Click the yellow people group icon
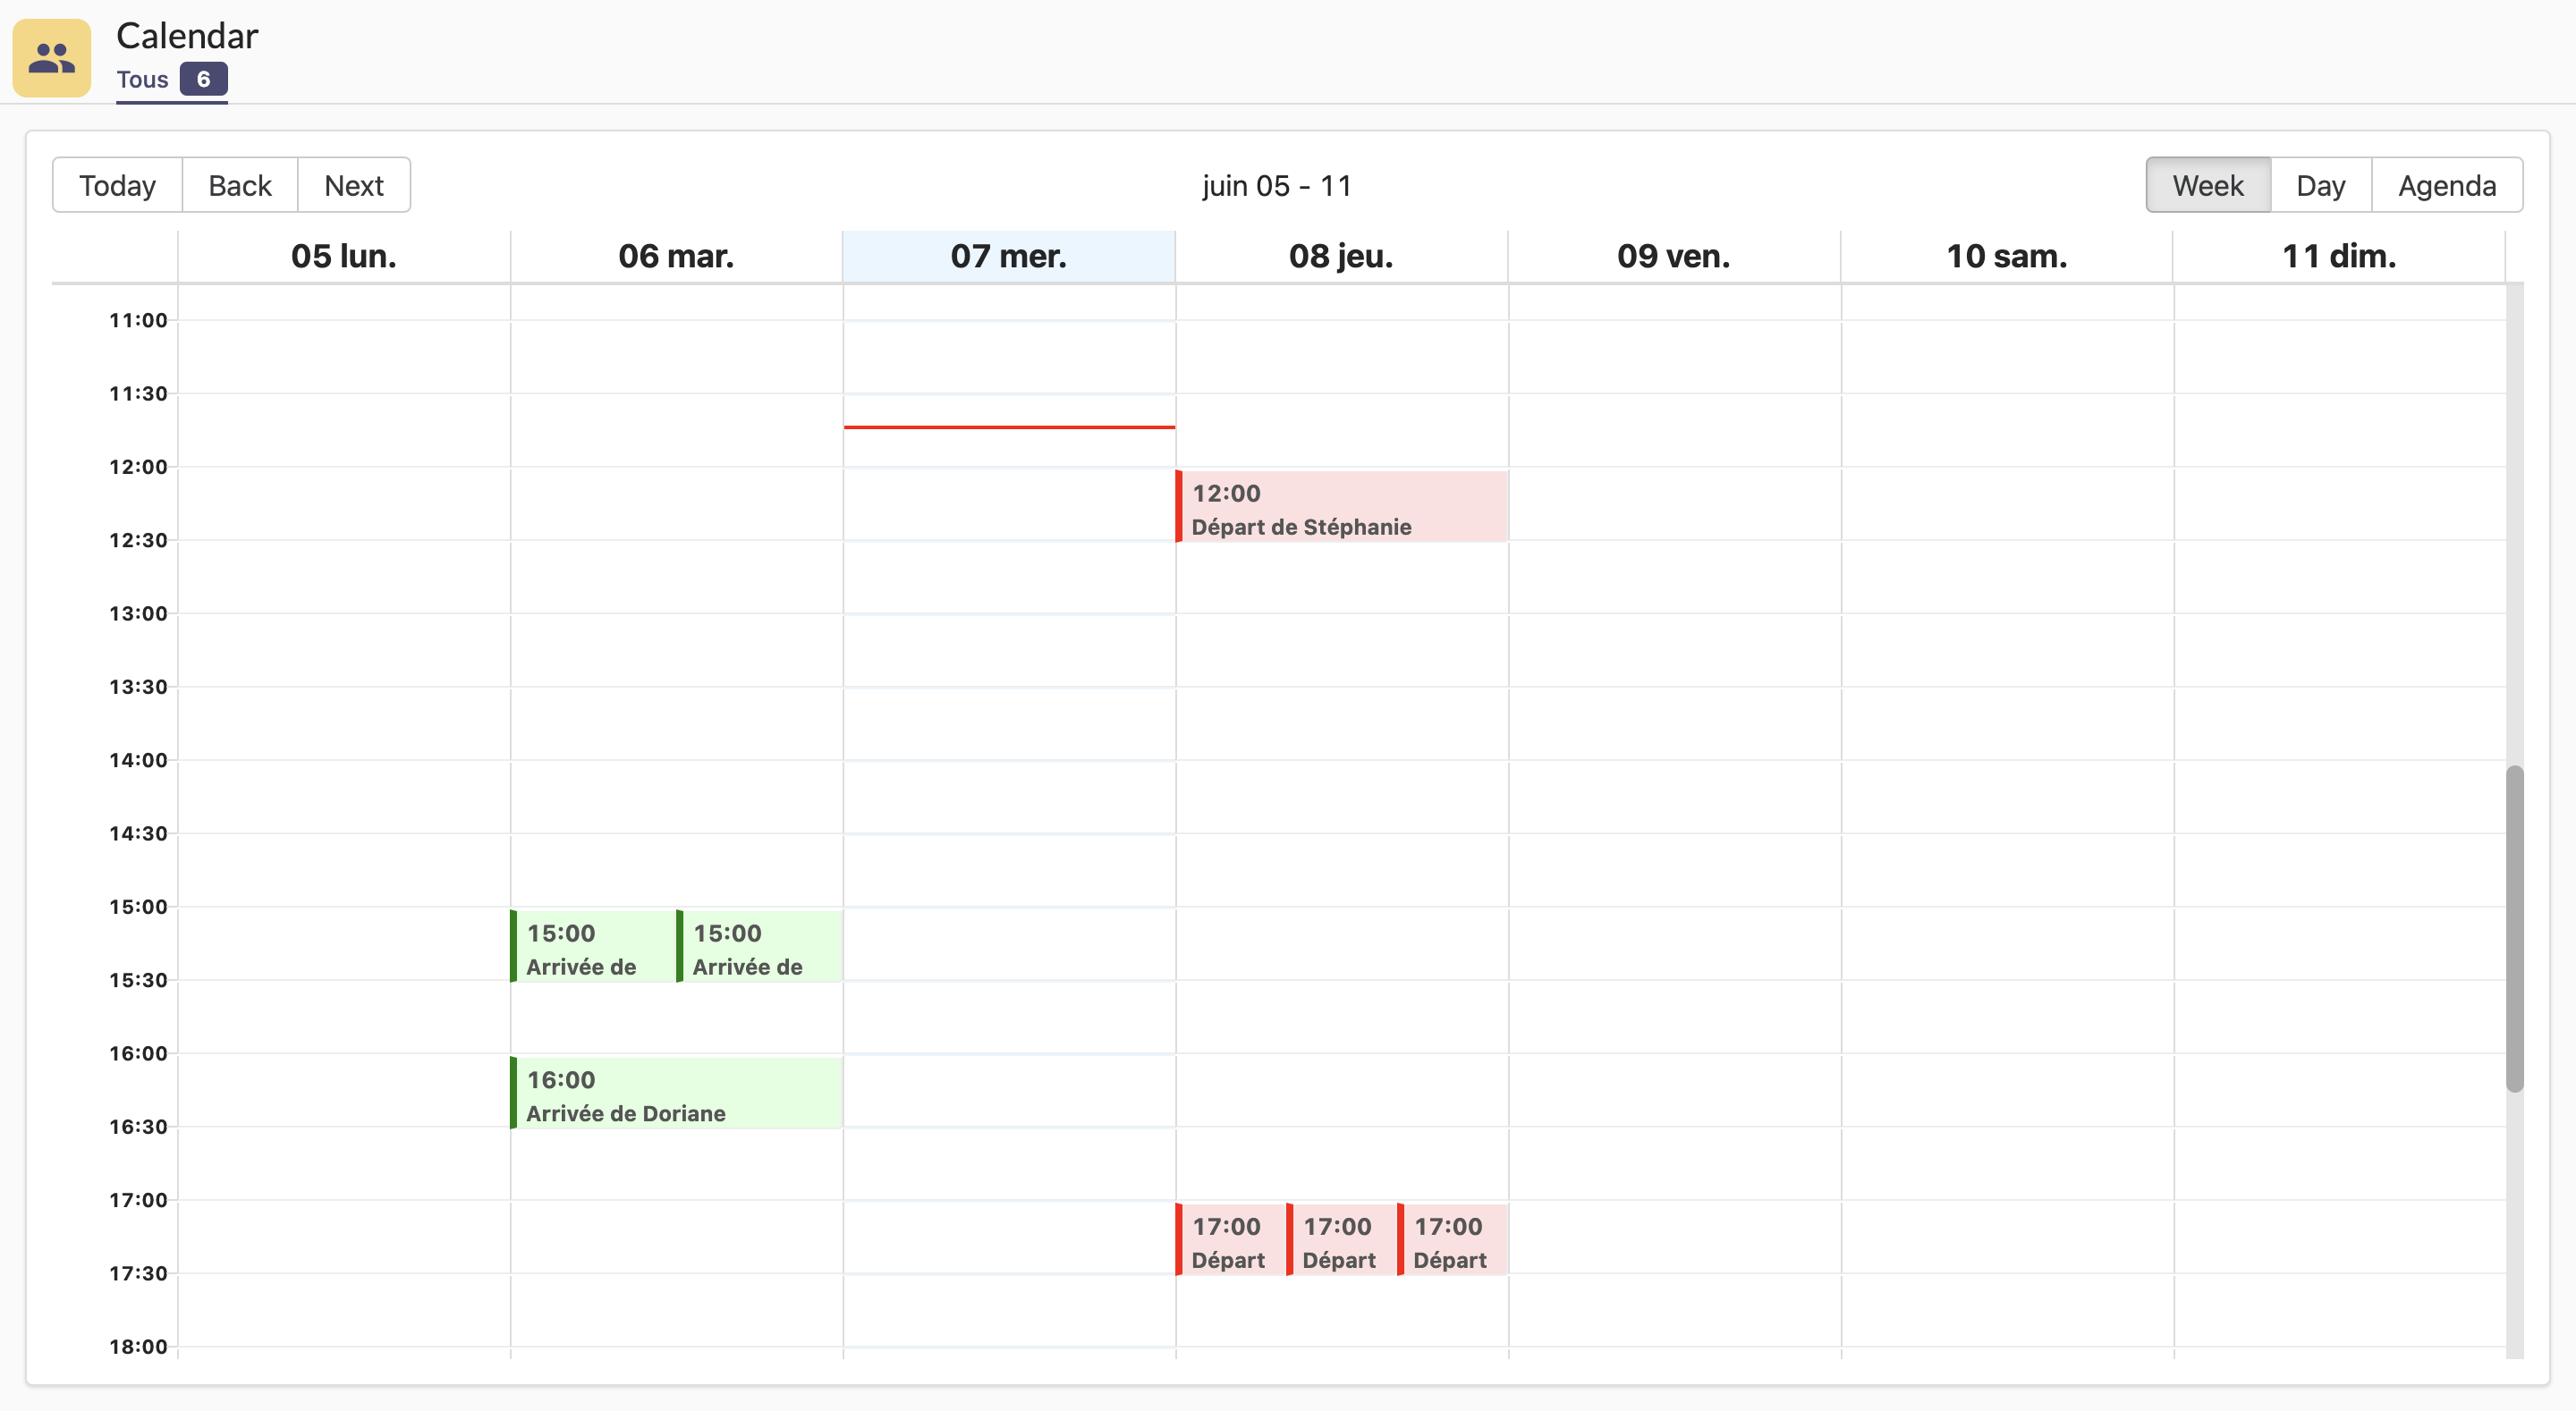 51,58
